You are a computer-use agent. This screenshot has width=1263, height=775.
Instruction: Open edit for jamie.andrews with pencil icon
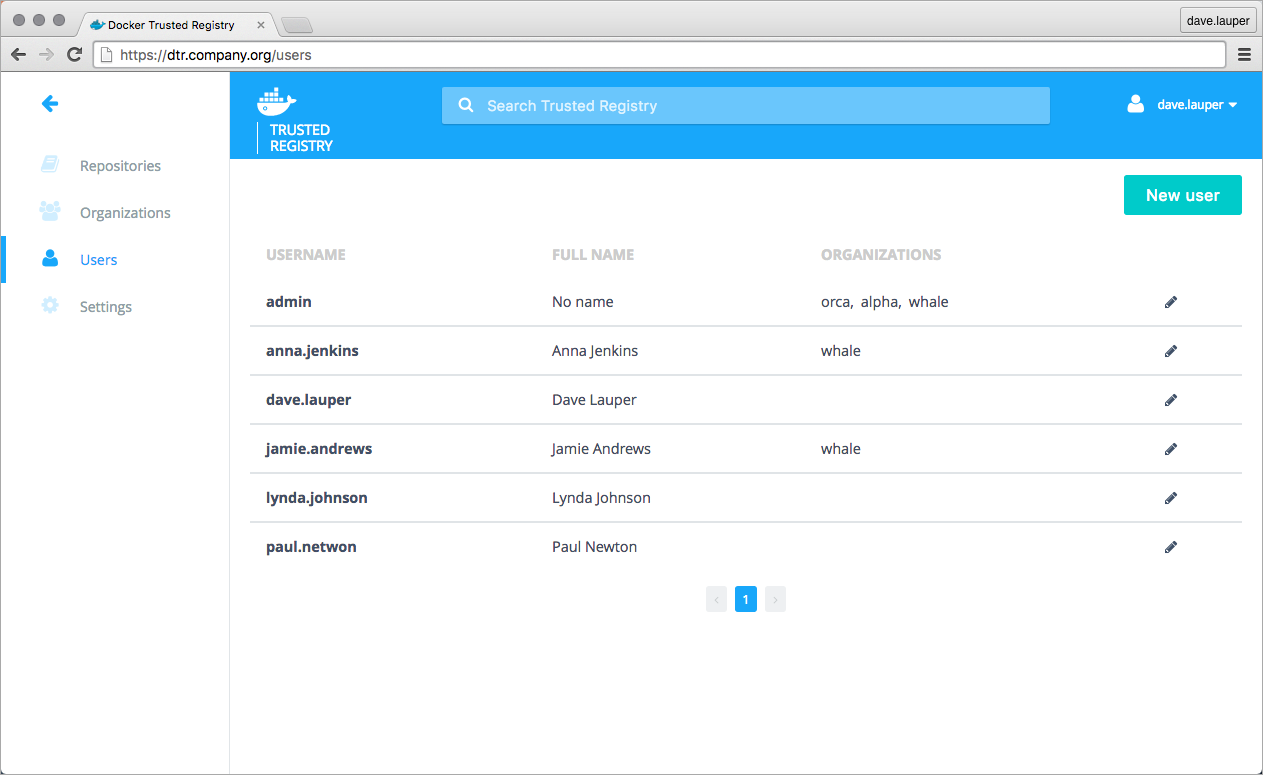(1171, 449)
